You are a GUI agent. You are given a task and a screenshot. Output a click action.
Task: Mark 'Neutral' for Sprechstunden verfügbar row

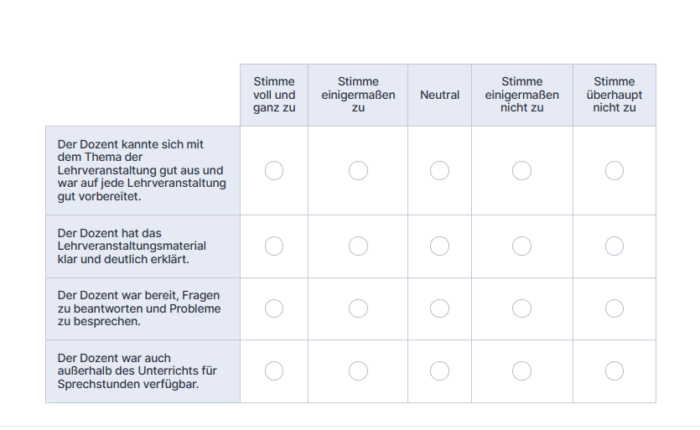tap(439, 371)
